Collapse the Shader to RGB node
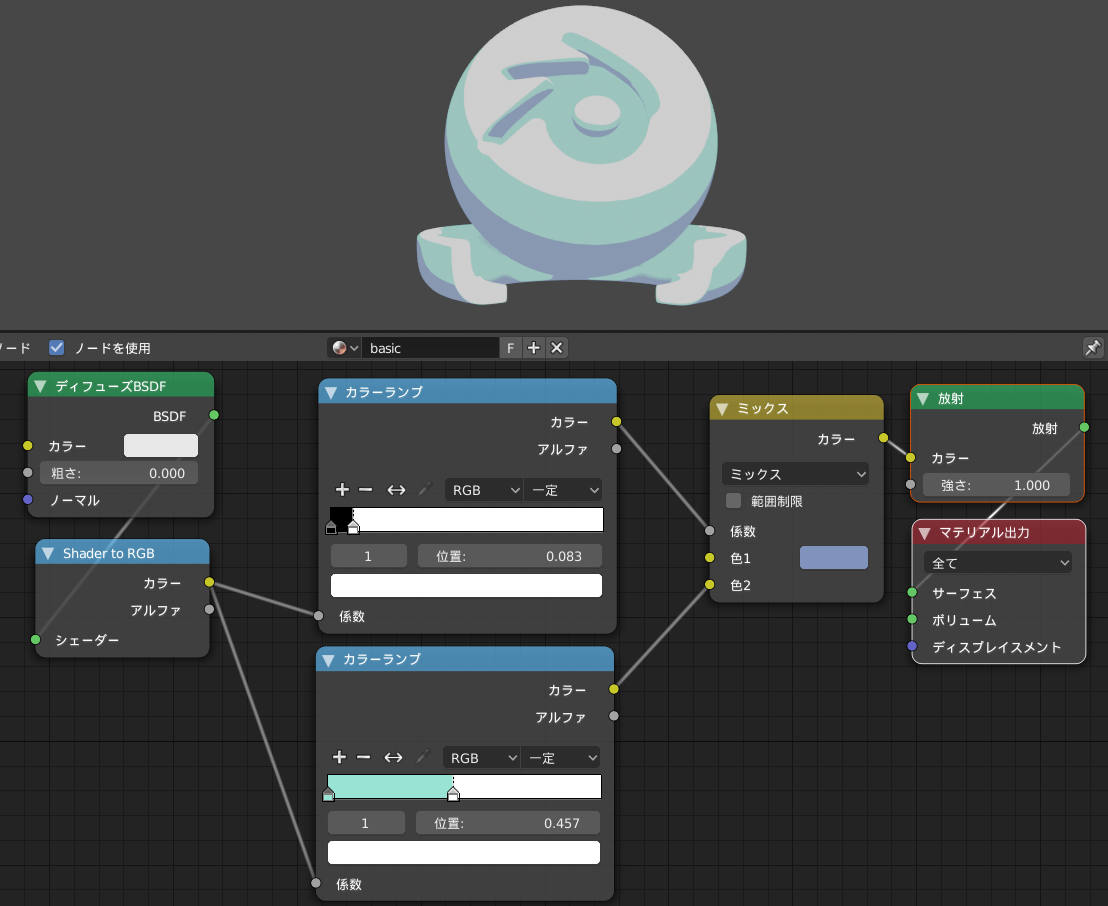This screenshot has height=906, width=1108. click(x=48, y=553)
